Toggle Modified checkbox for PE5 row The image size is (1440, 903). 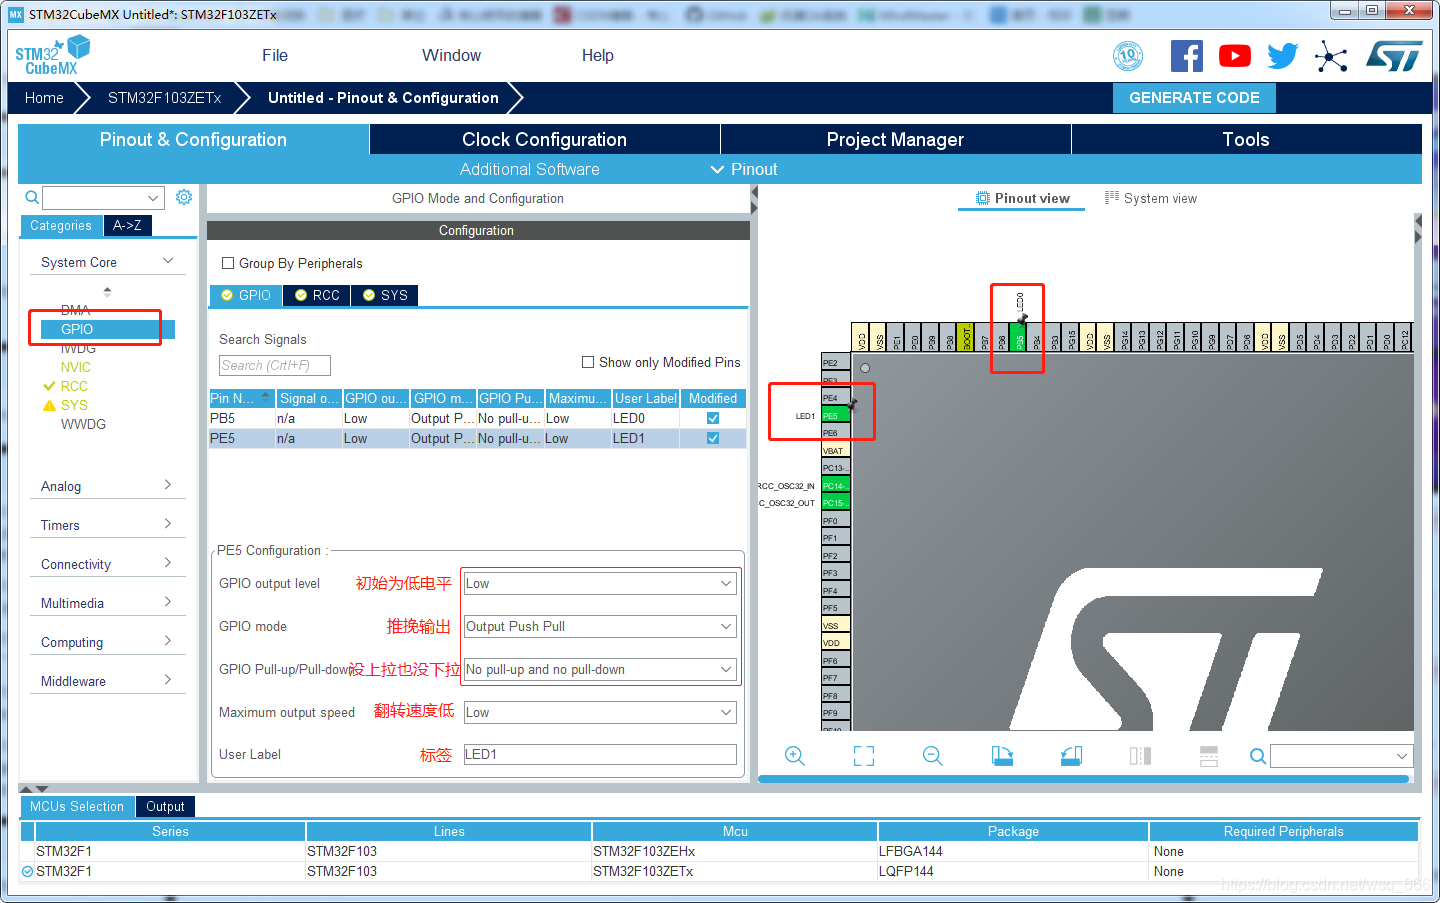coord(713,438)
